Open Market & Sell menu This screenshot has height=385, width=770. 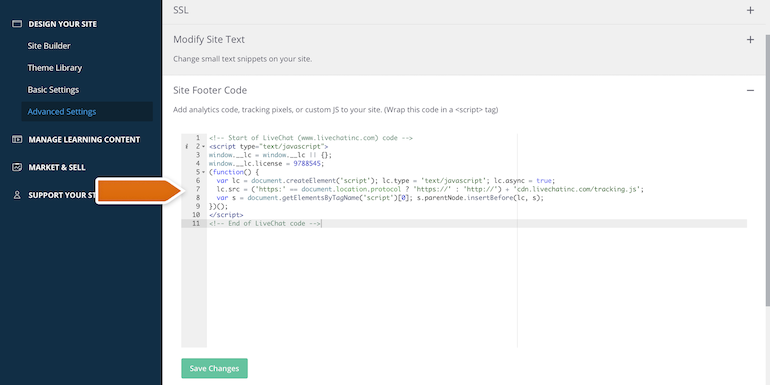tap(56, 167)
